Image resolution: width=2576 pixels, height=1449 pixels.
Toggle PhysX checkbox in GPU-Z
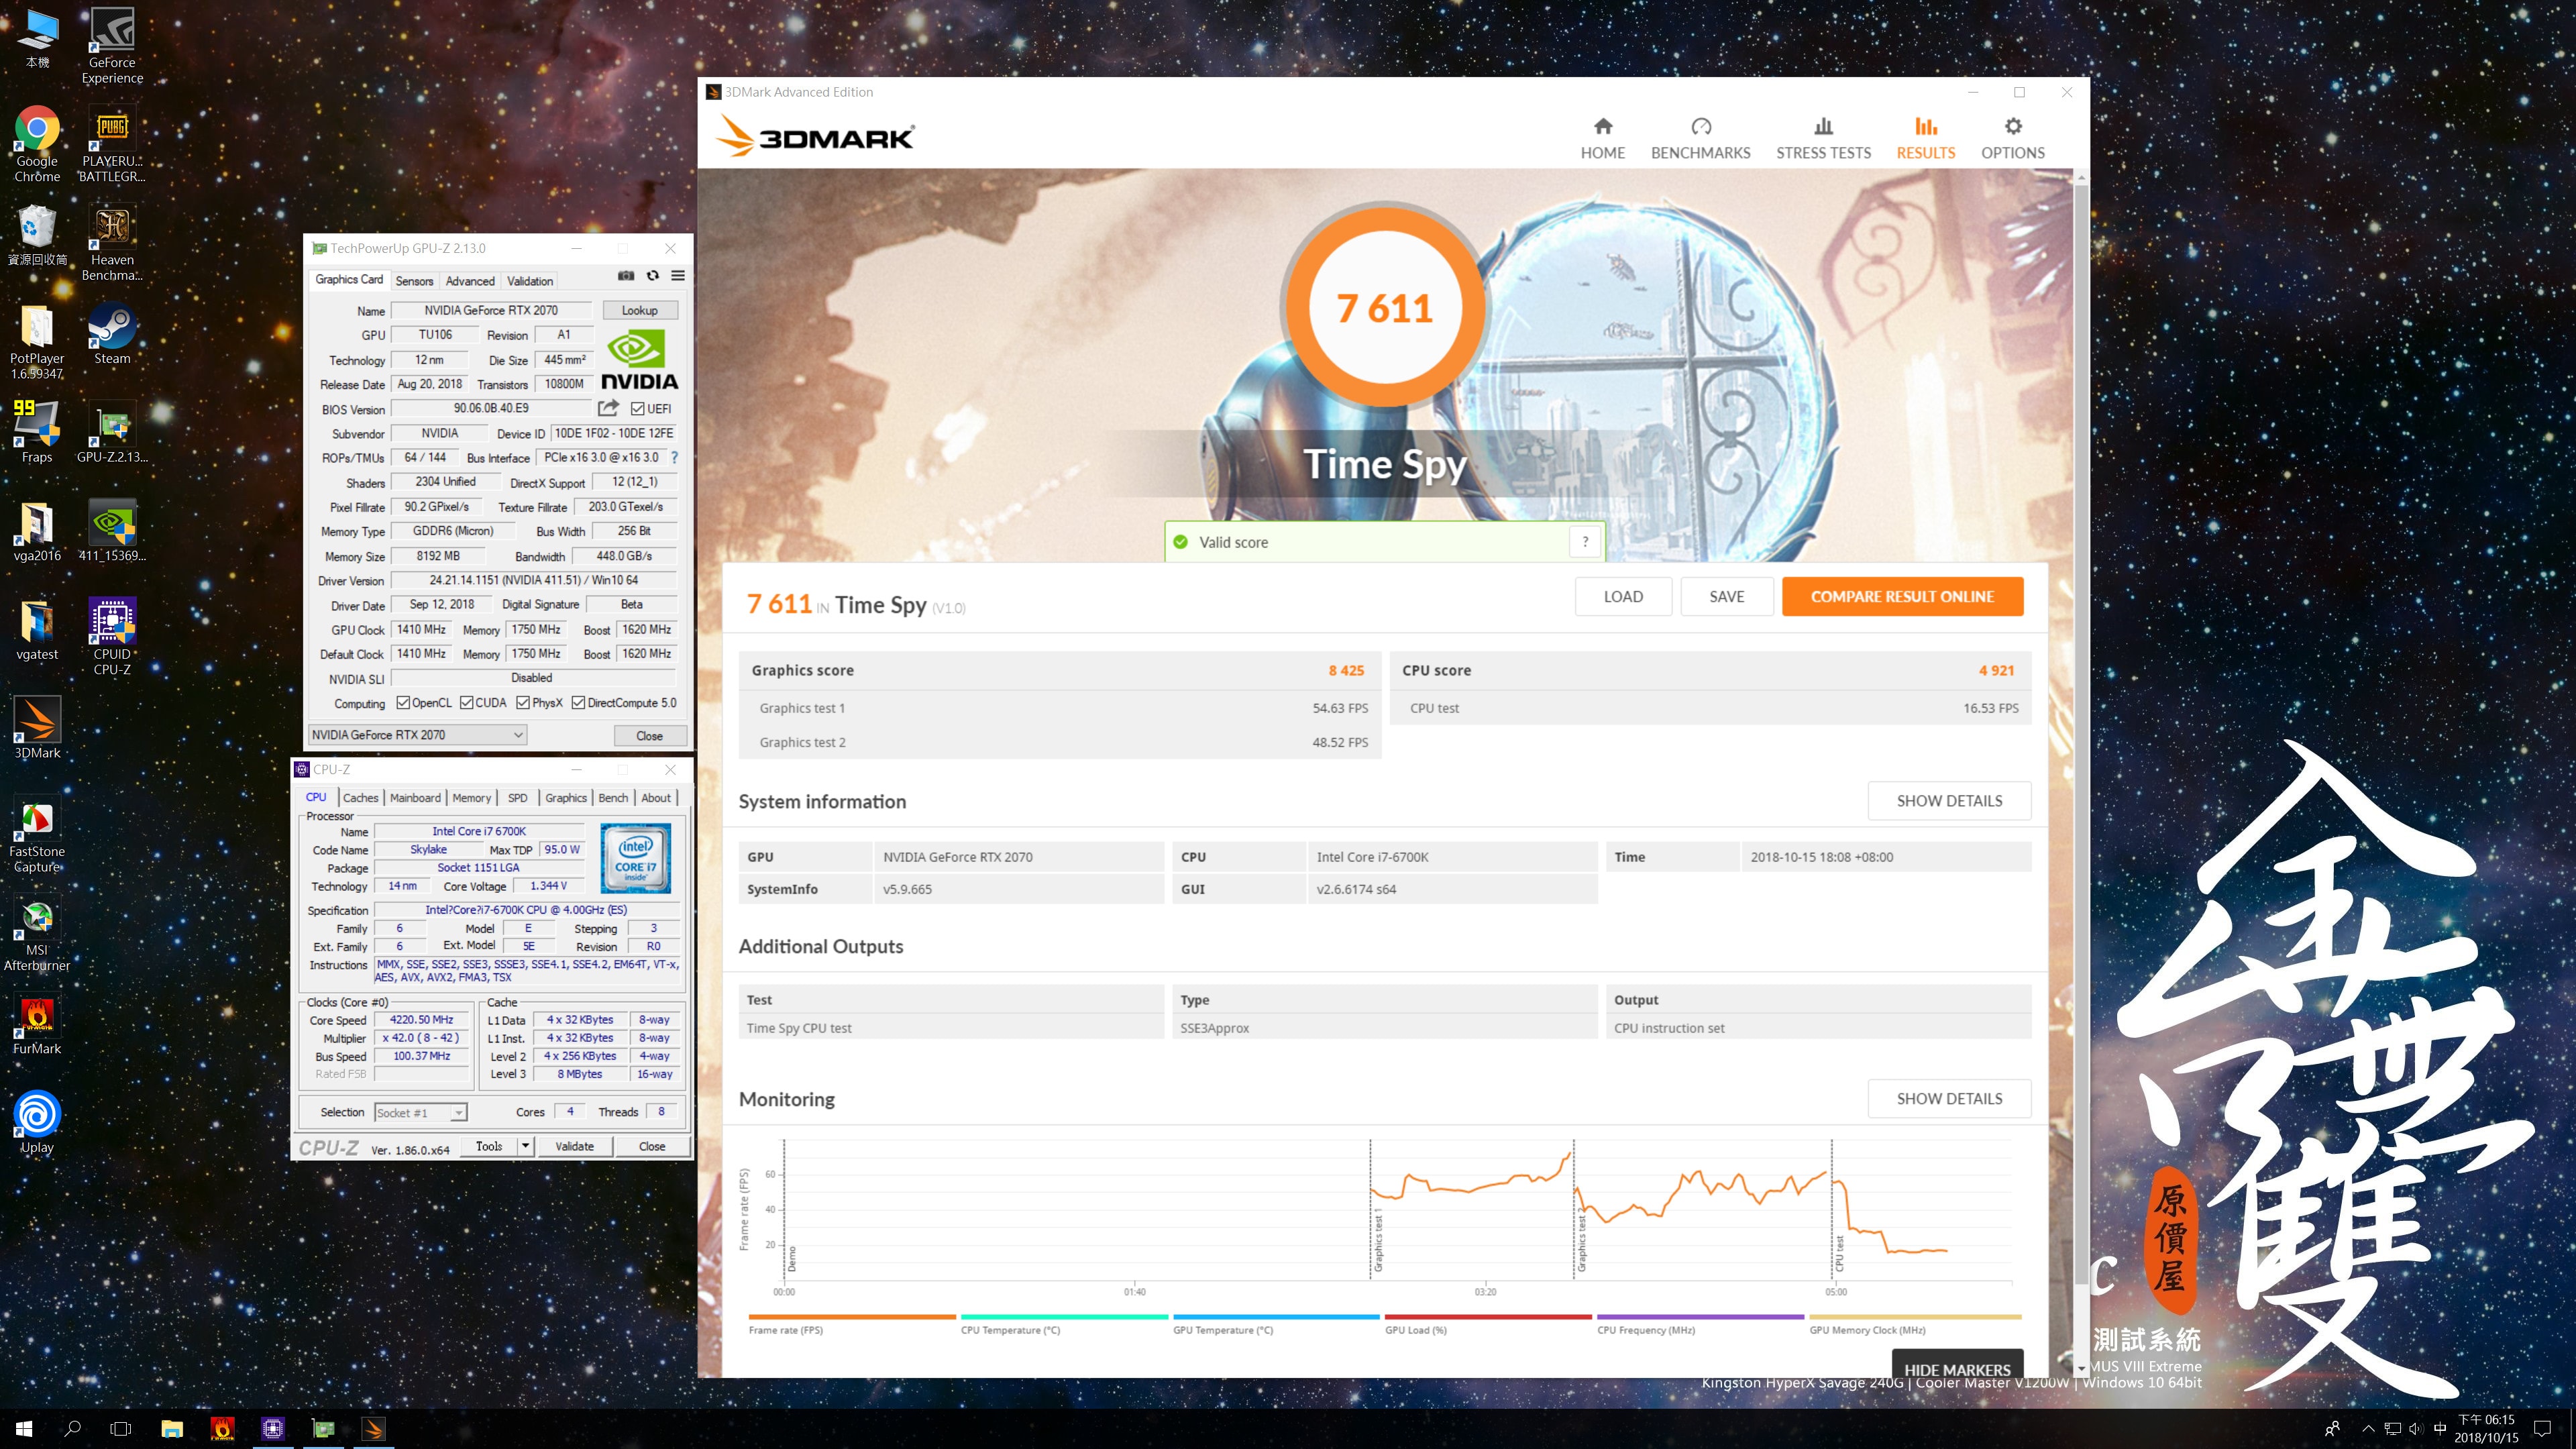pyautogui.click(x=523, y=703)
